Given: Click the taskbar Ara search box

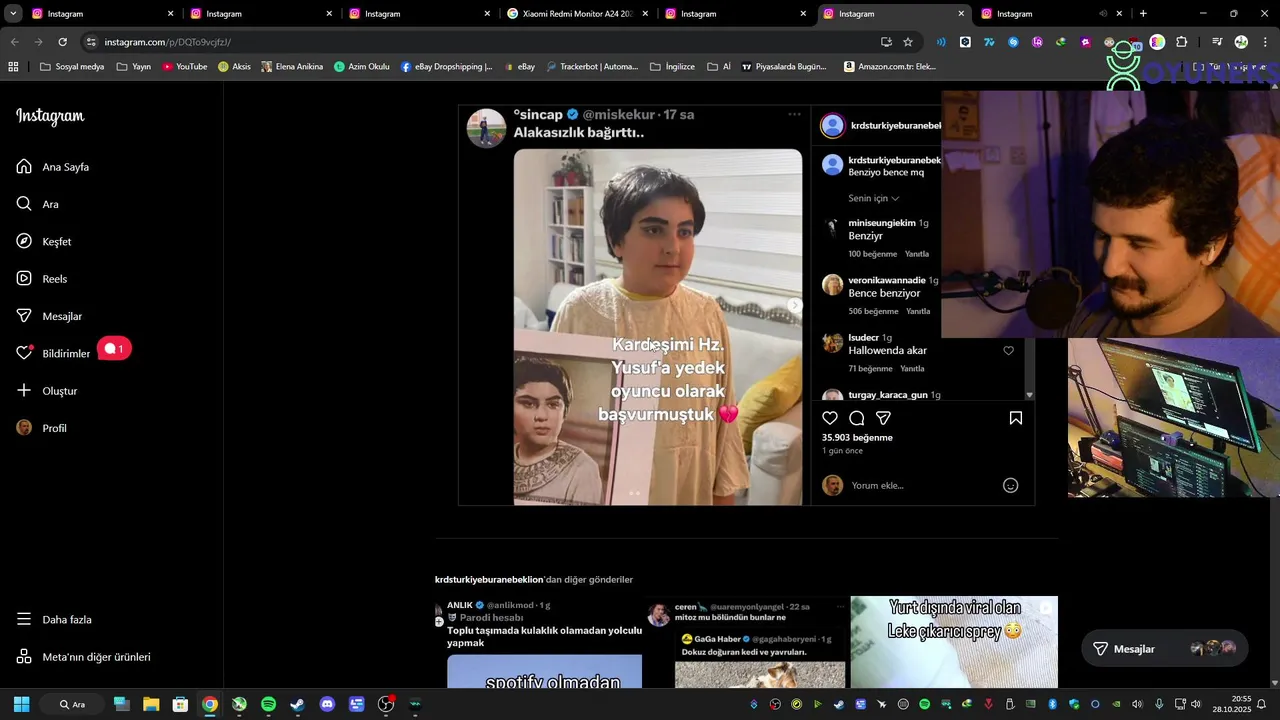Looking at the screenshot, I should point(73,704).
